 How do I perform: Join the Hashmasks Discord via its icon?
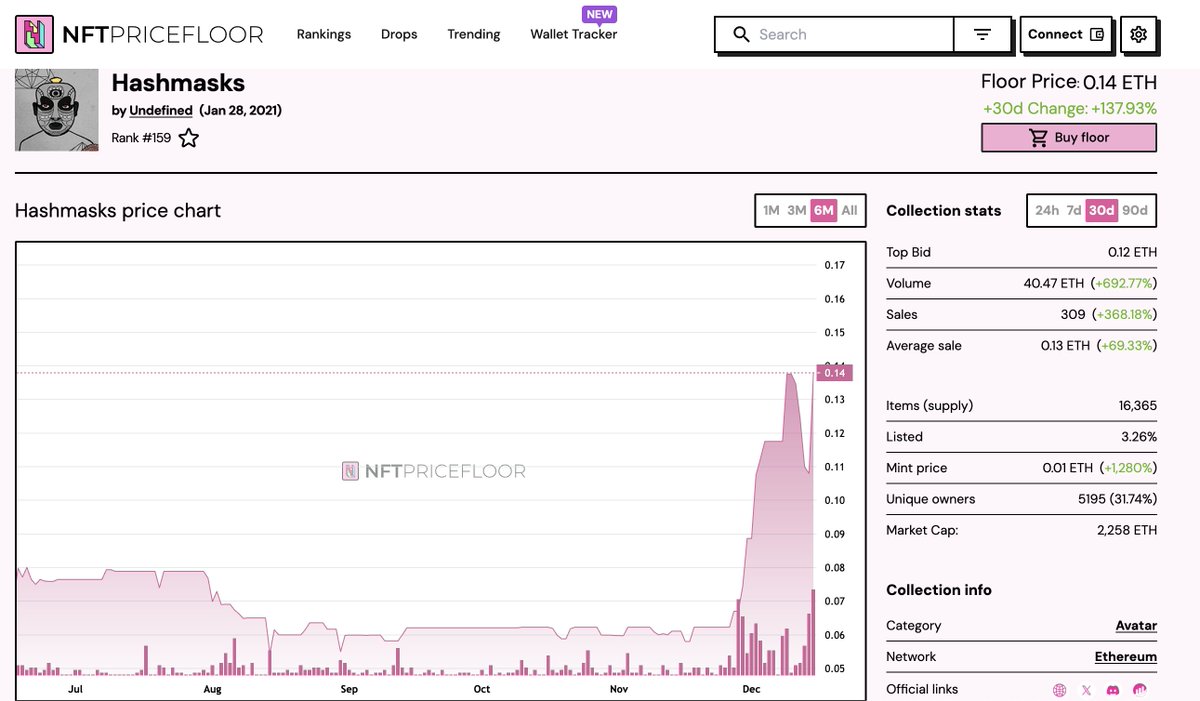point(1112,690)
